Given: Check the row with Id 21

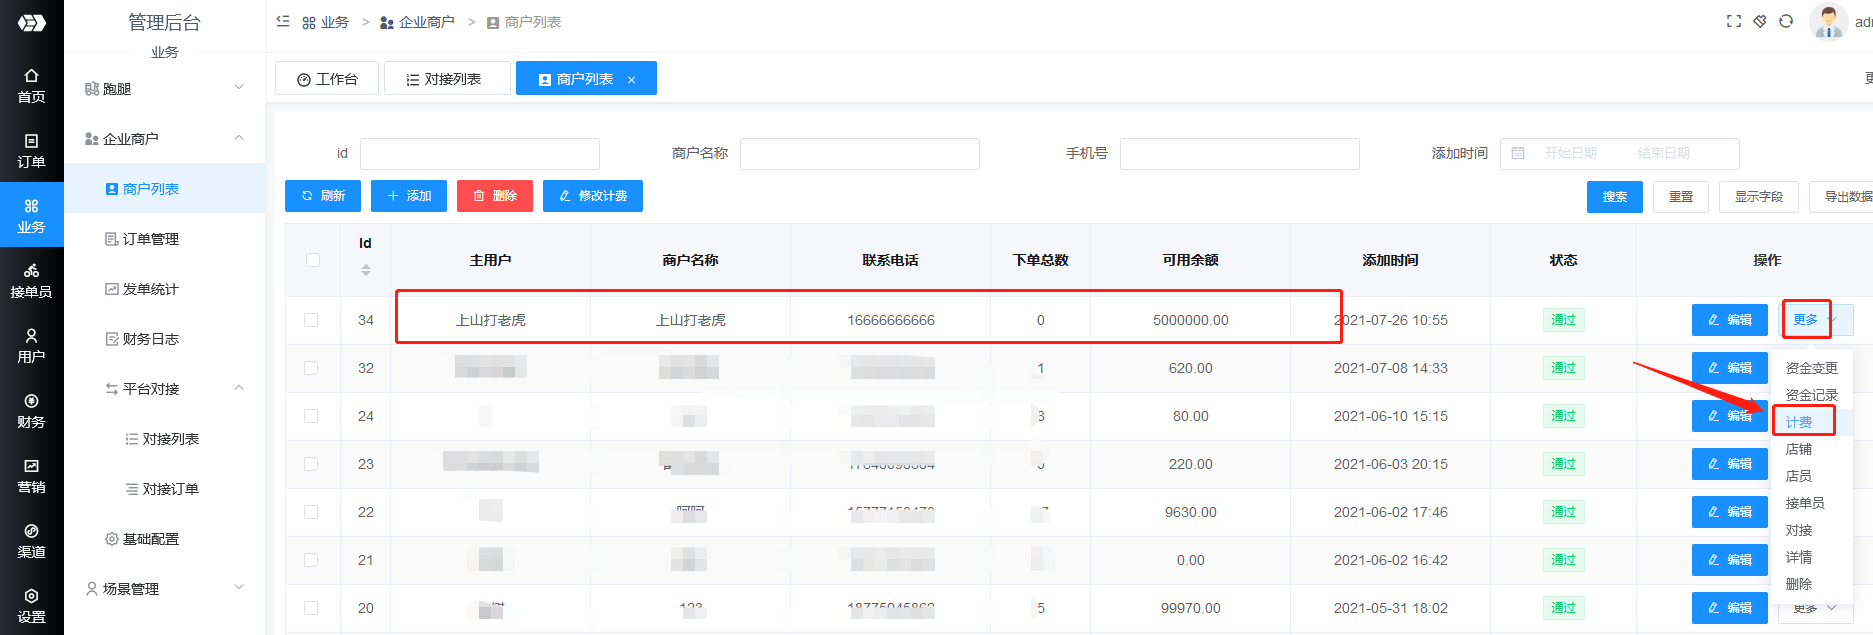Looking at the screenshot, I should click(x=311, y=560).
